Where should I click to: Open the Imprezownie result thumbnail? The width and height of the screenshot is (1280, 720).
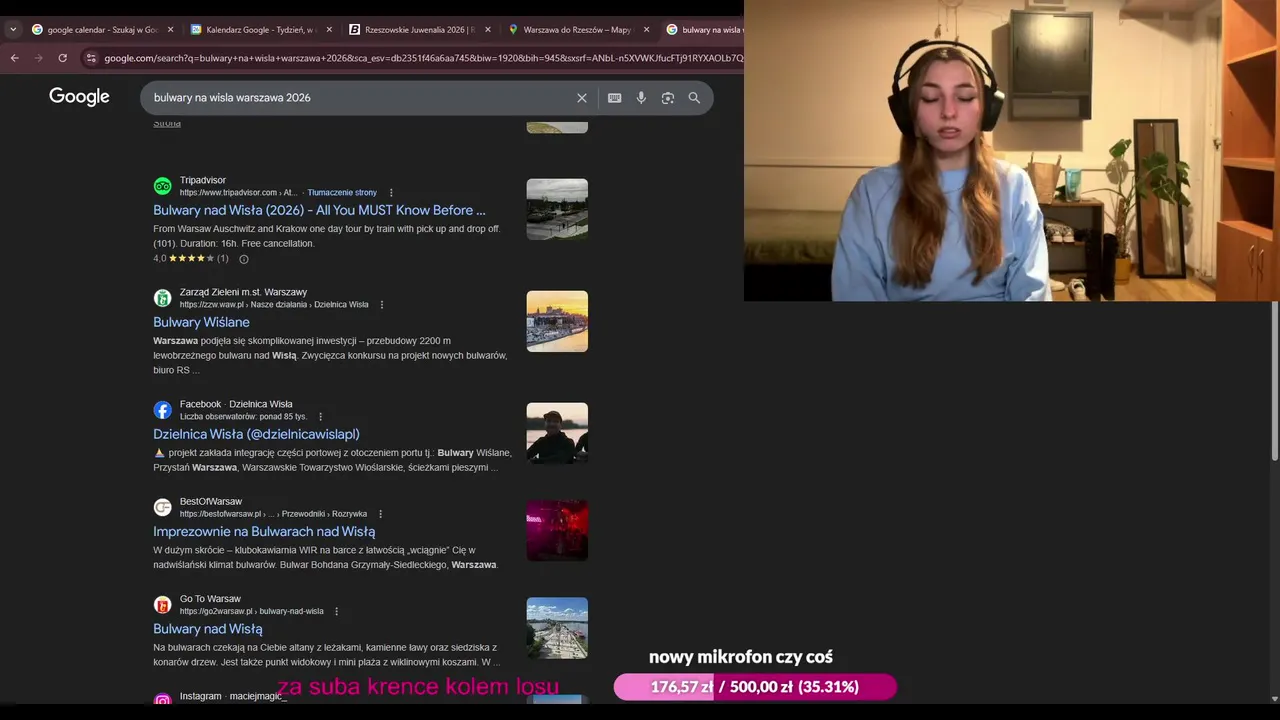point(557,530)
